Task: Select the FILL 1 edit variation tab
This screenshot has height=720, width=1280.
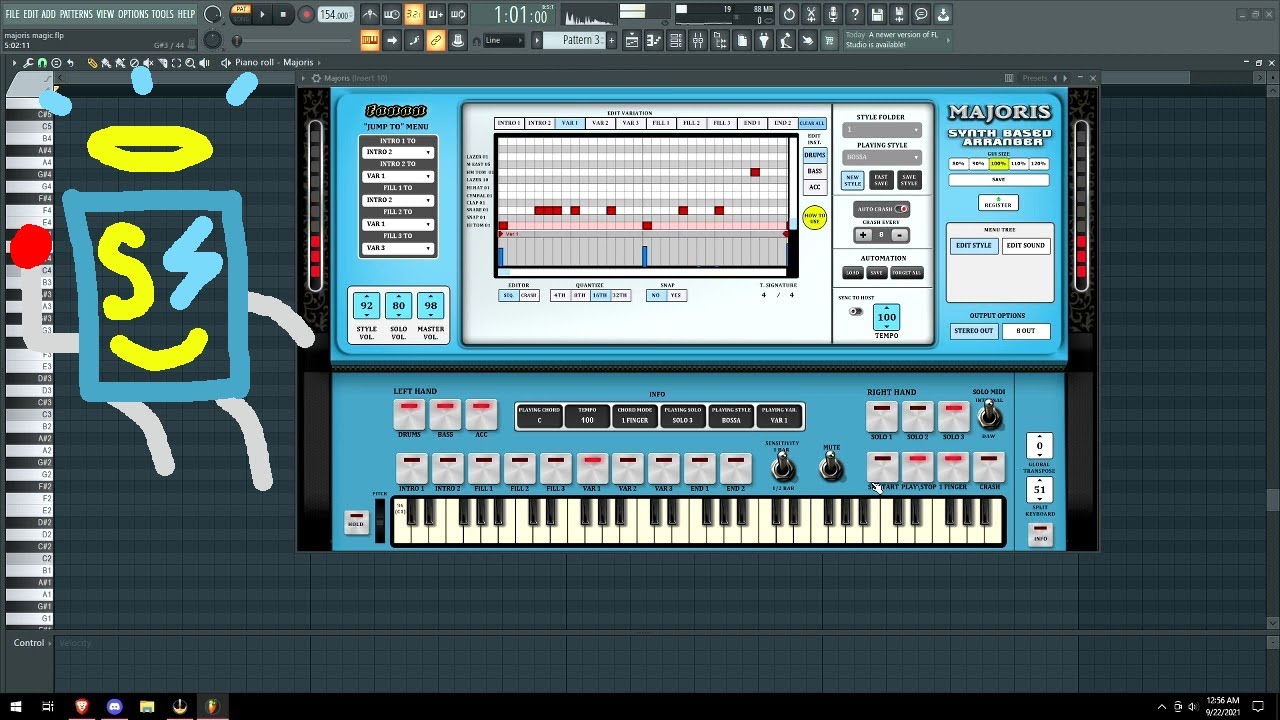Action: point(661,123)
